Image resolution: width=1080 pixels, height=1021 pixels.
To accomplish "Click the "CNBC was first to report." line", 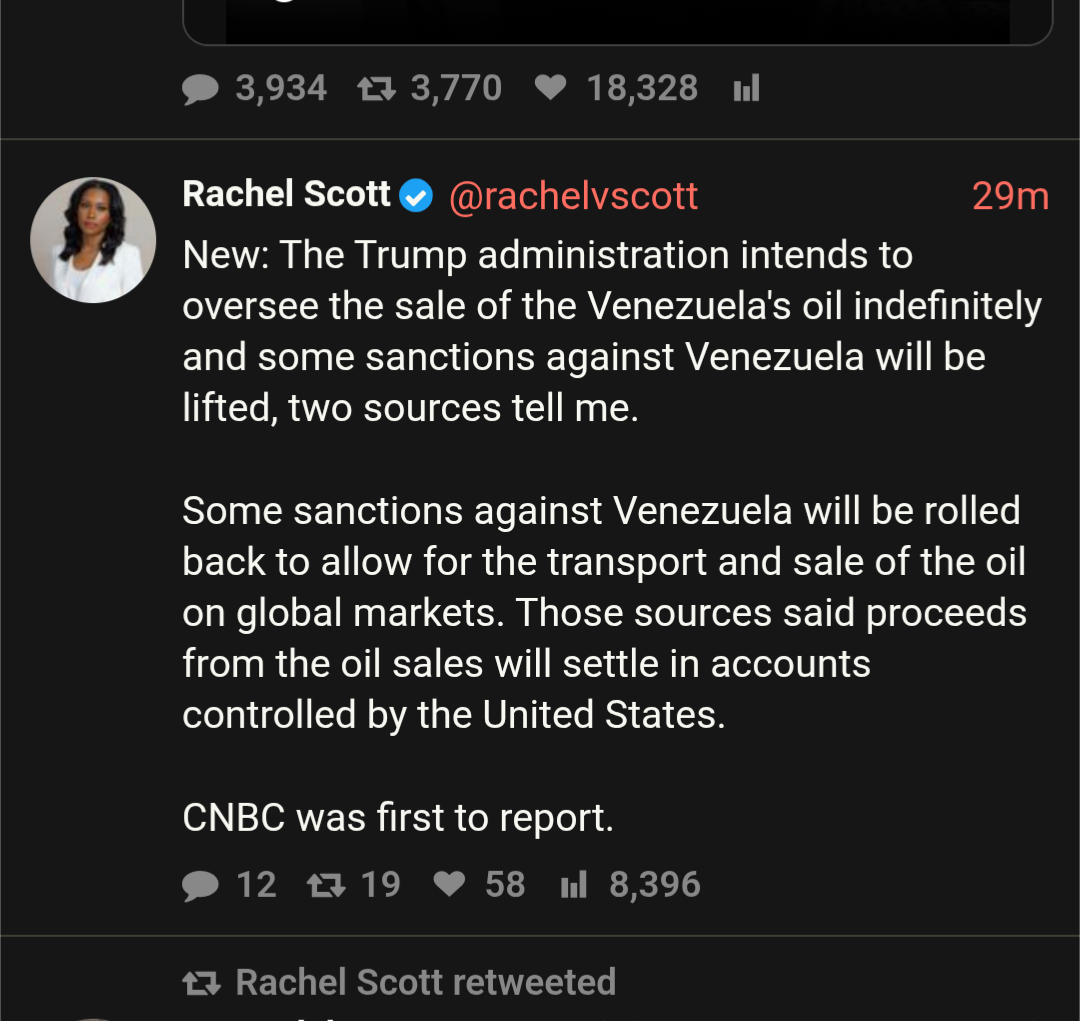I will [x=397, y=818].
